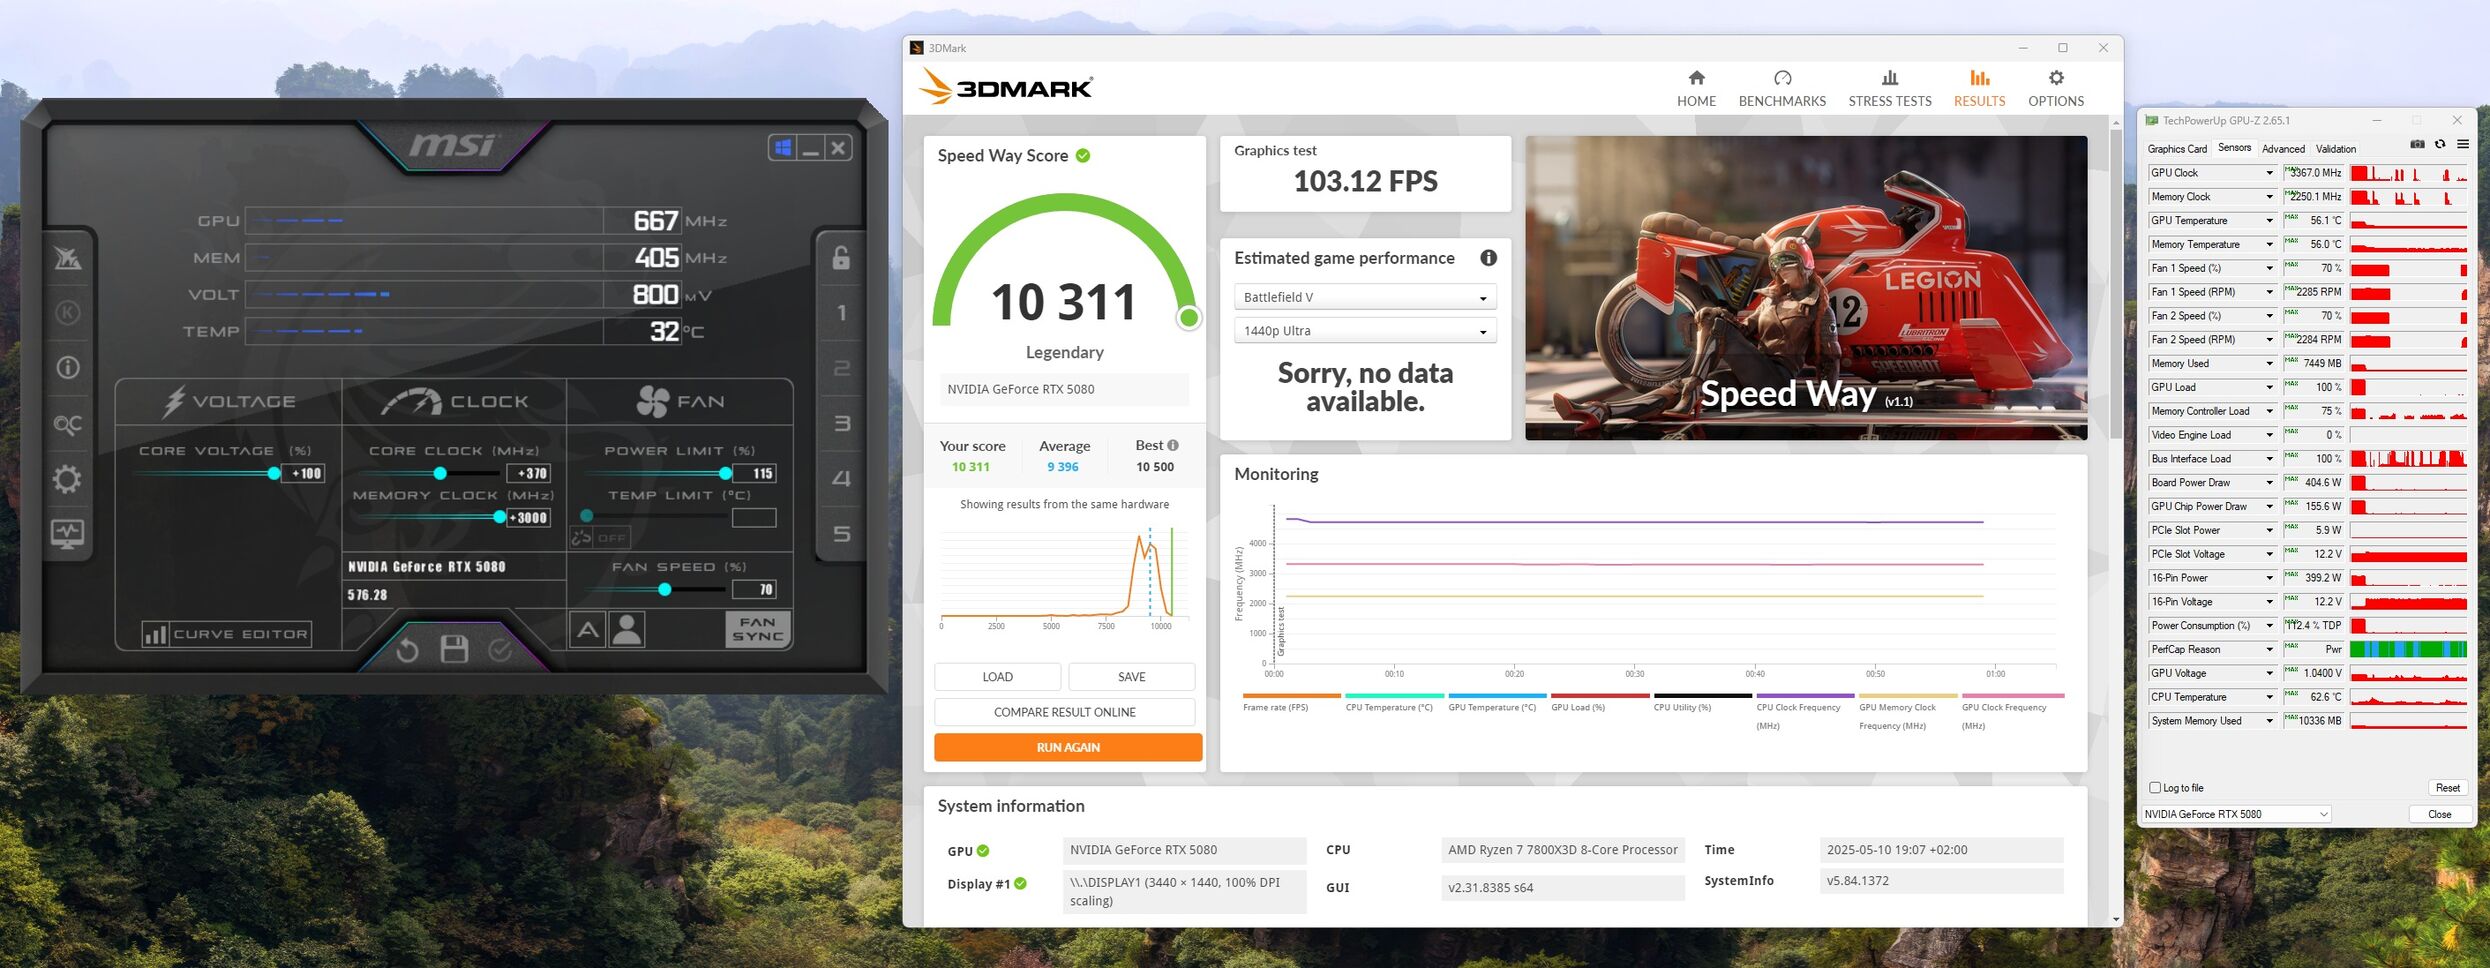Toggle Apply at Windows startup in Afterburner
Screen dimensions: 2490x968
click(x=783, y=148)
